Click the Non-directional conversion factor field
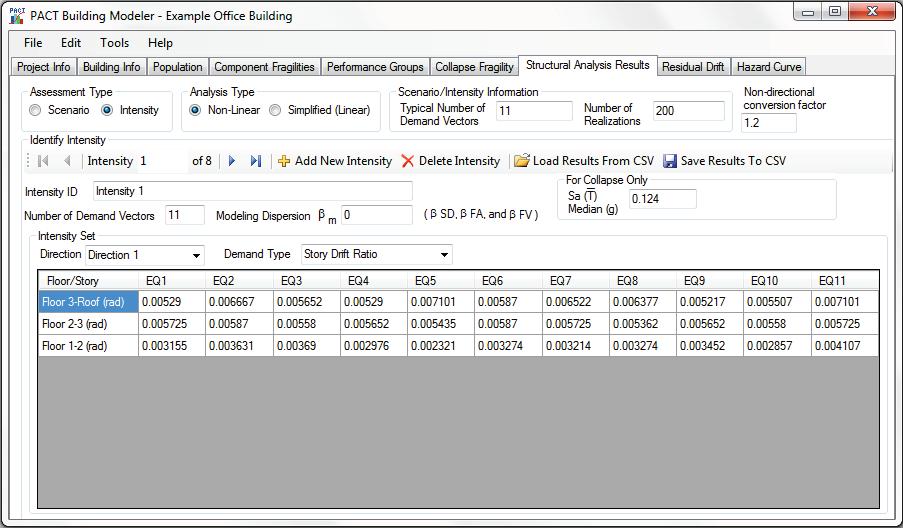This screenshot has height=528, width=903. (769, 123)
